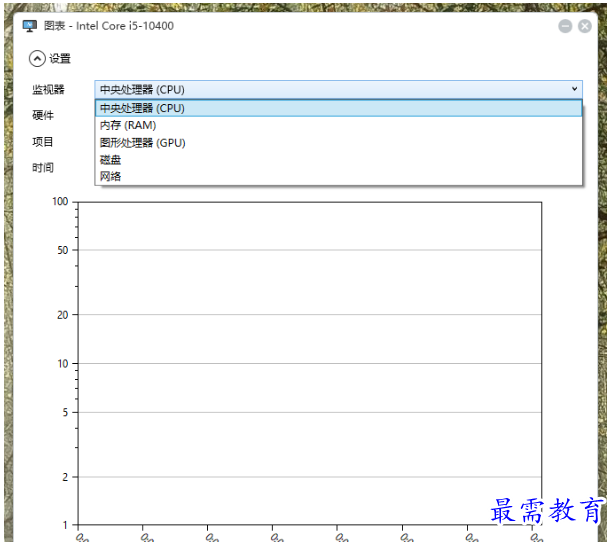The width and height of the screenshot is (612, 542).
Task: Minimize the 图表 window
Action: click(565, 26)
